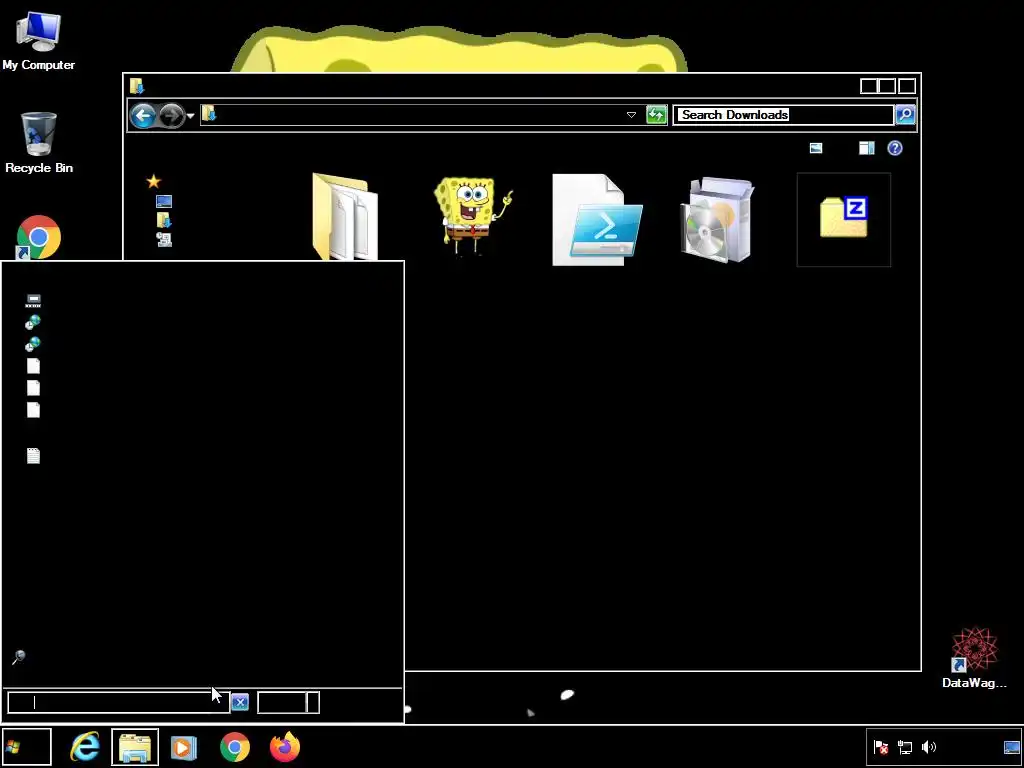Toggle the preview pane icon
The image size is (1024, 768).
point(866,148)
